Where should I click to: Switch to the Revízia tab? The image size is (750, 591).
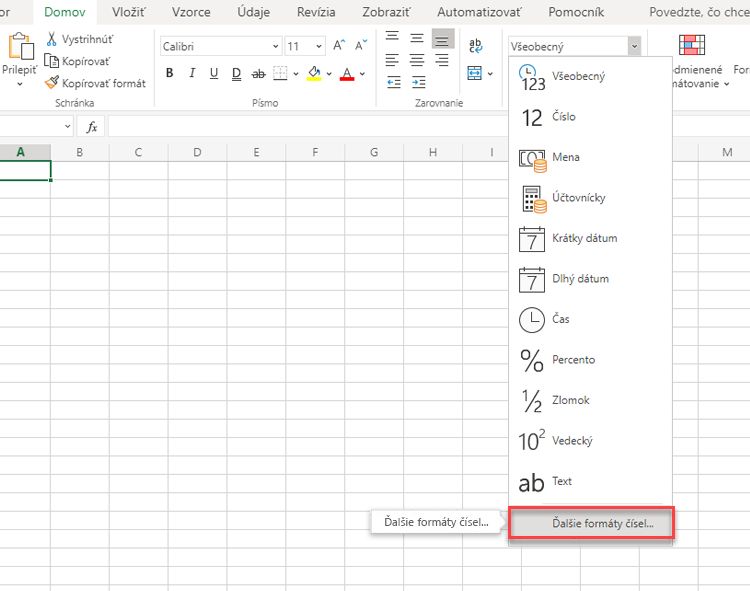316,12
